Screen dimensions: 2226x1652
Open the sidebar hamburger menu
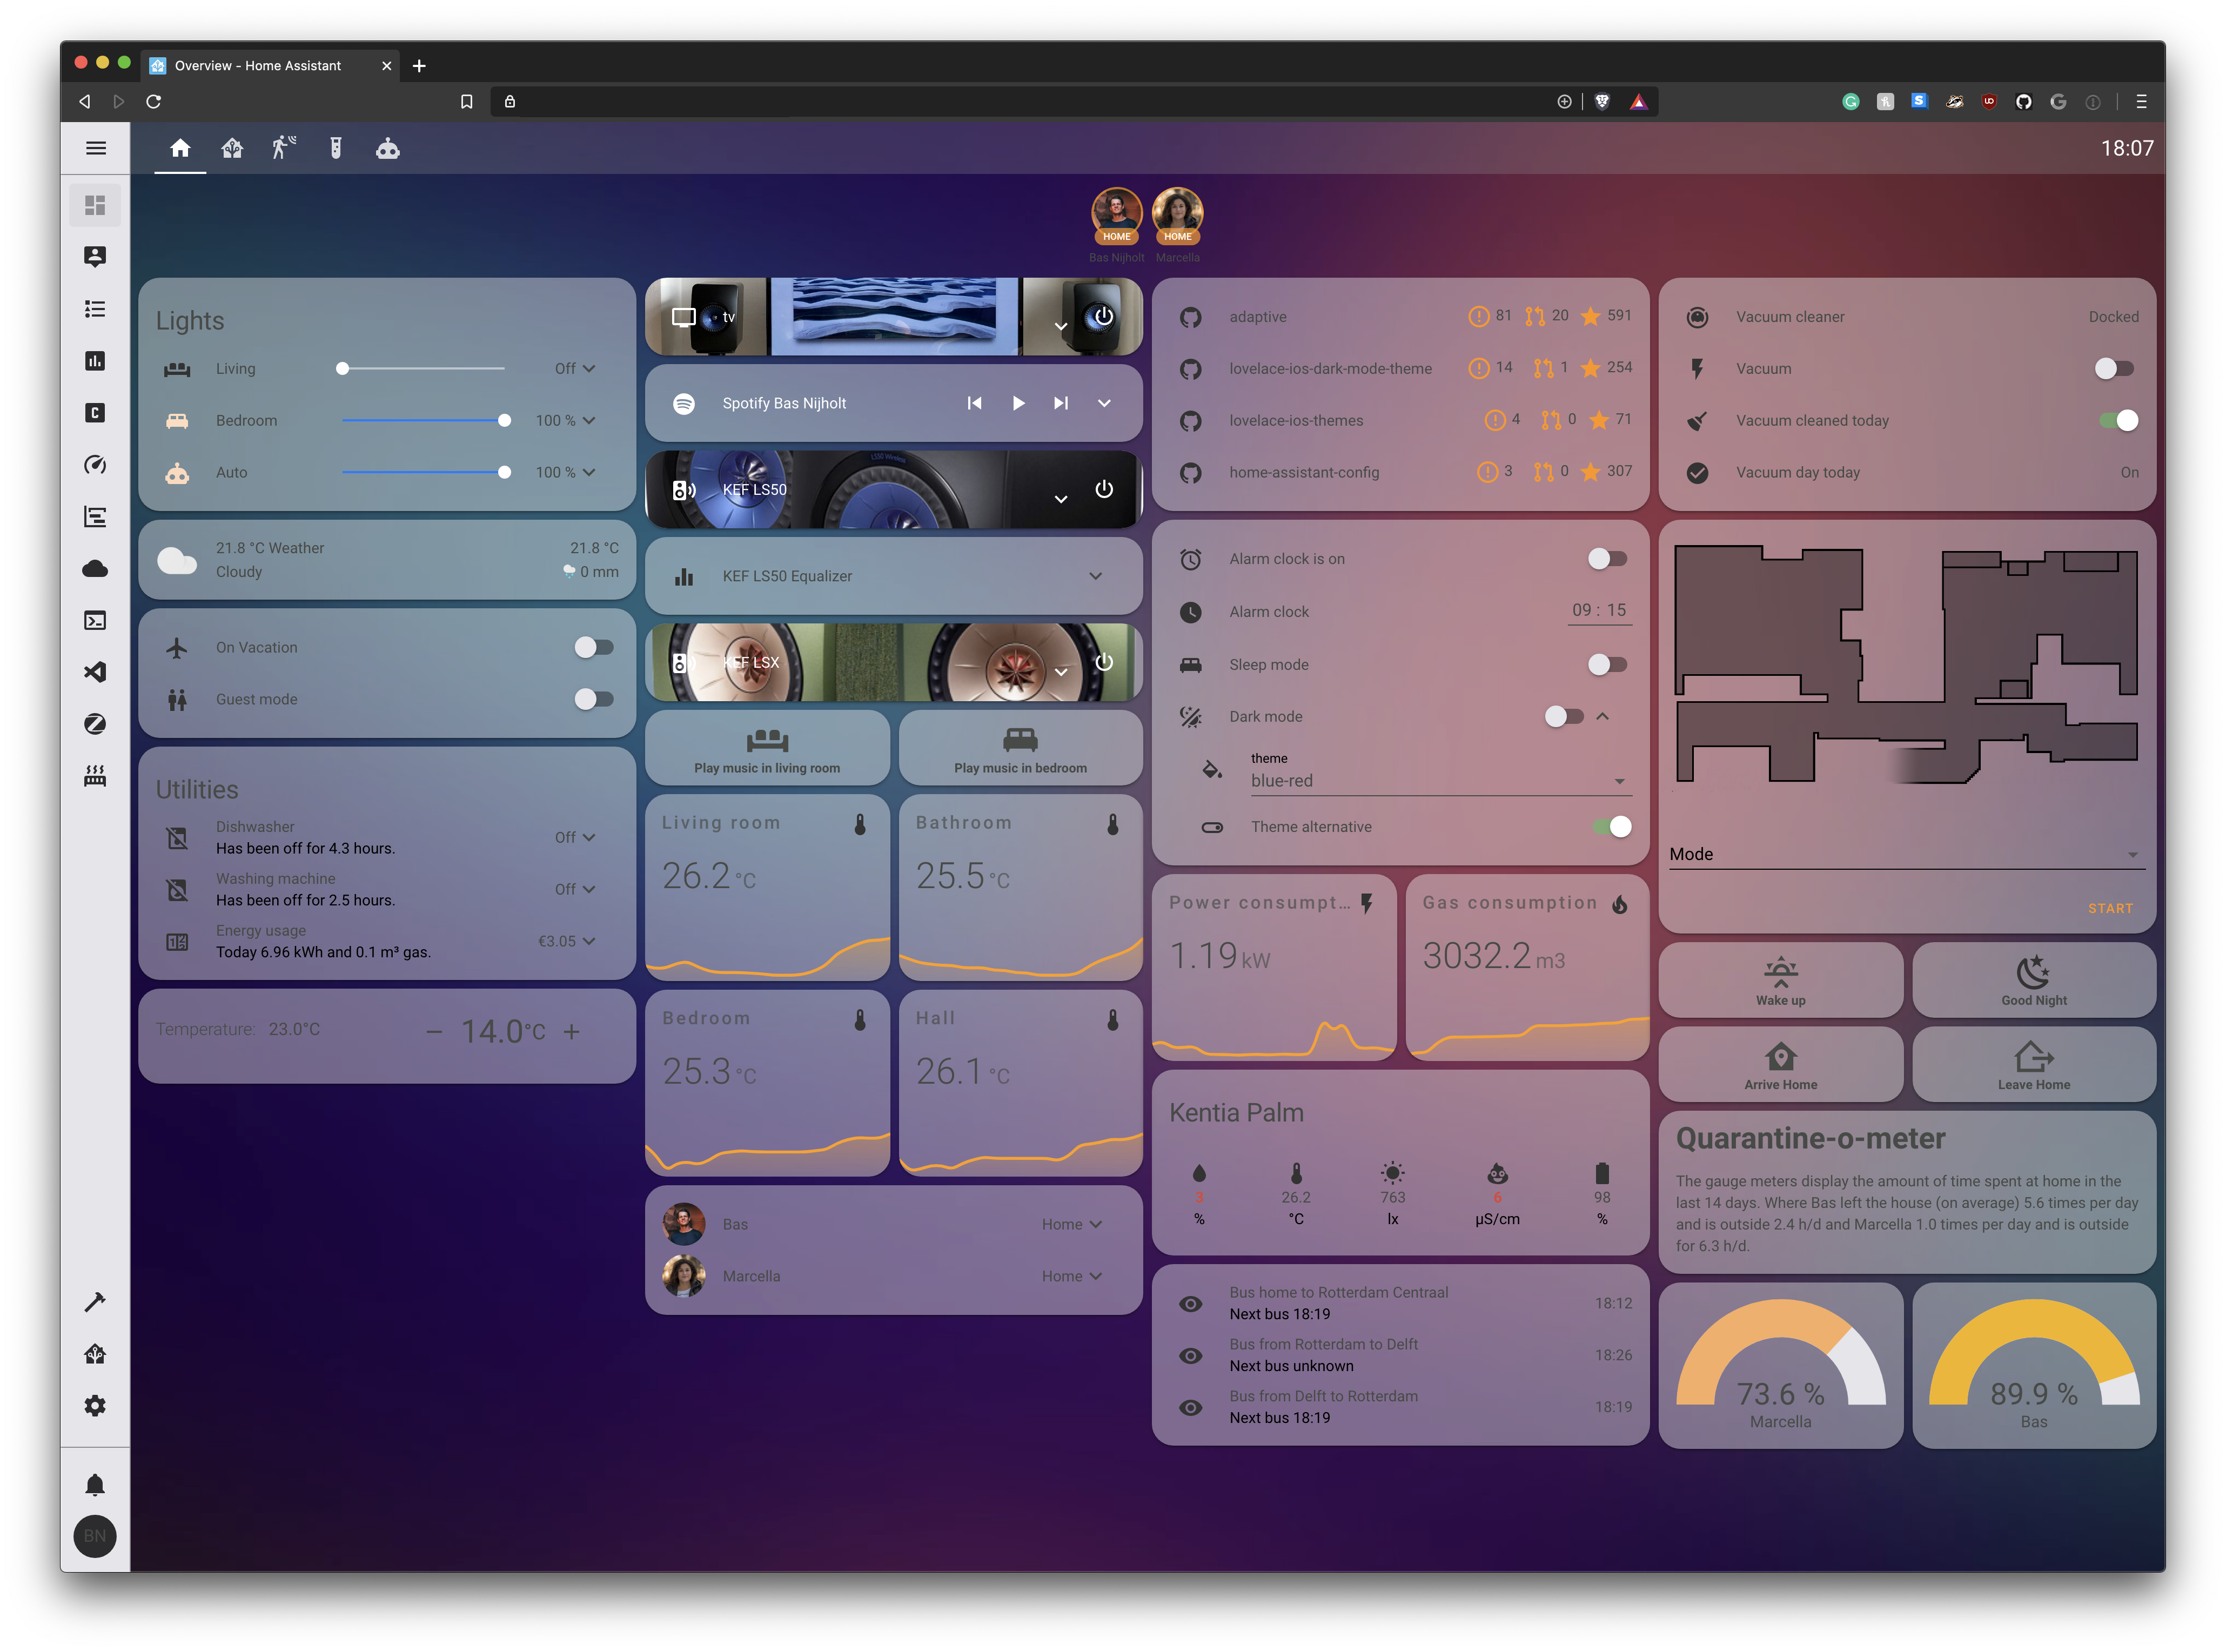coord(96,148)
